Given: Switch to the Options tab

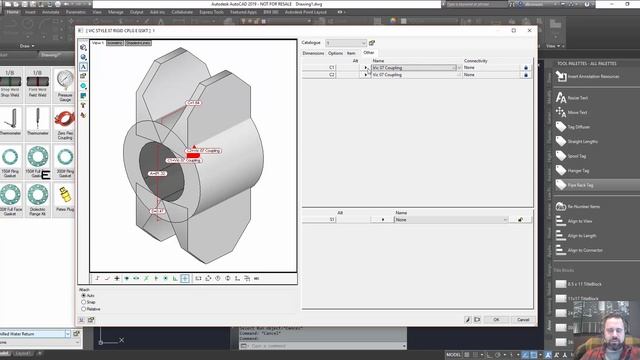Looking at the screenshot, I should pos(336,53).
